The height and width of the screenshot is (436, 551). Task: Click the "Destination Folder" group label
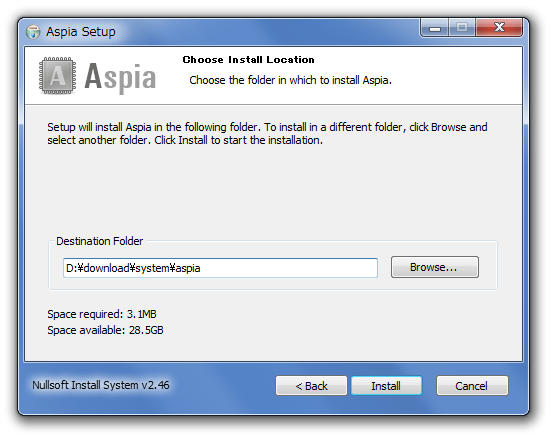click(99, 241)
